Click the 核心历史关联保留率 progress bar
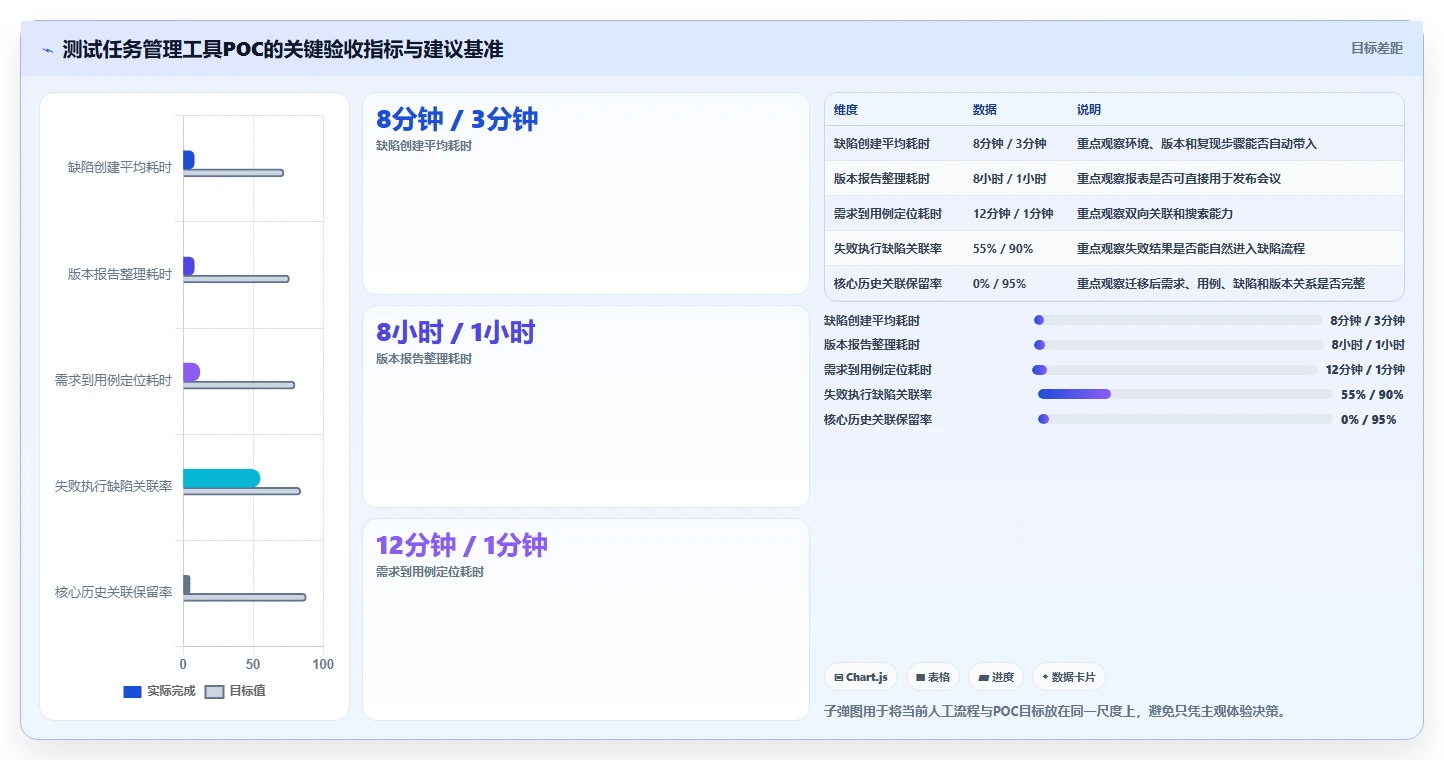 1185,419
